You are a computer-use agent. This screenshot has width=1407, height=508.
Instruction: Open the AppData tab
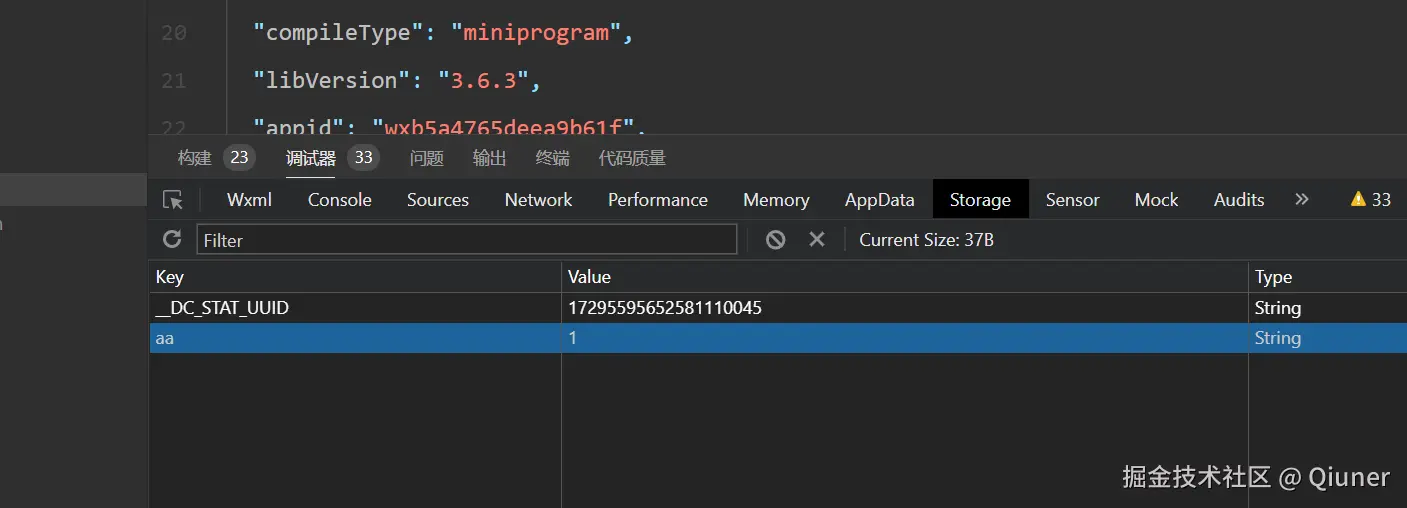point(879,200)
